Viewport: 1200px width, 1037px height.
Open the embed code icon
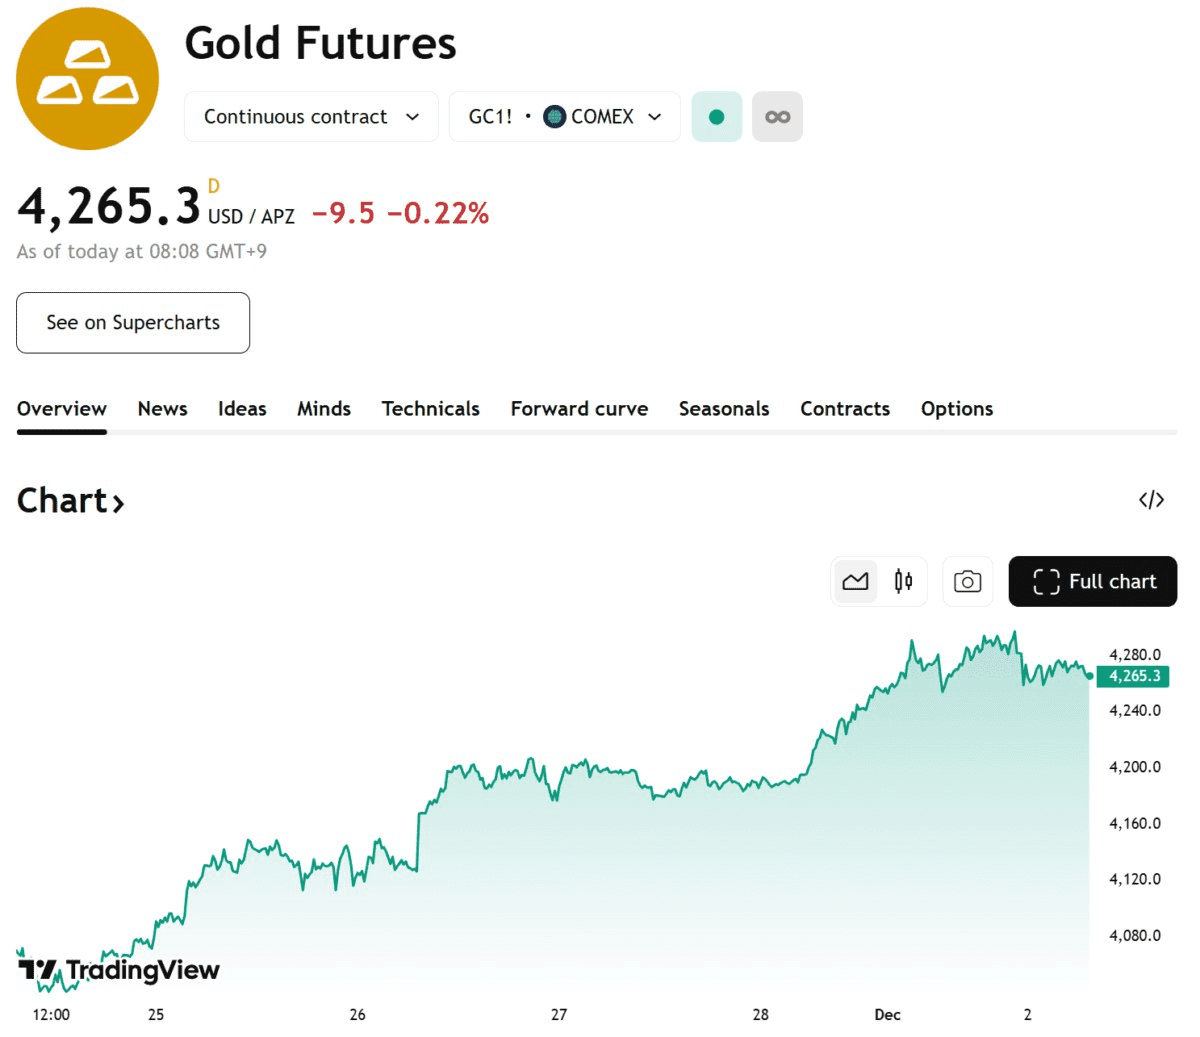point(1151,500)
